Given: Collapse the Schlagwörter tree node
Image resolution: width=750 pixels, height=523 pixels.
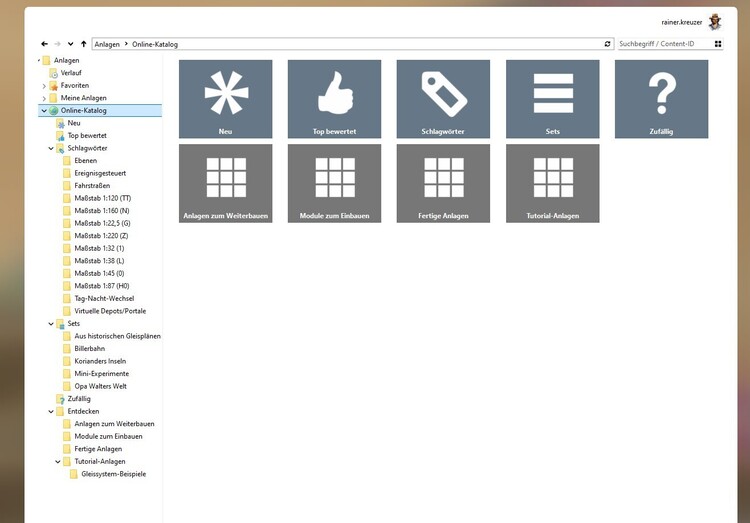Looking at the screenshot, I should 51,148.
